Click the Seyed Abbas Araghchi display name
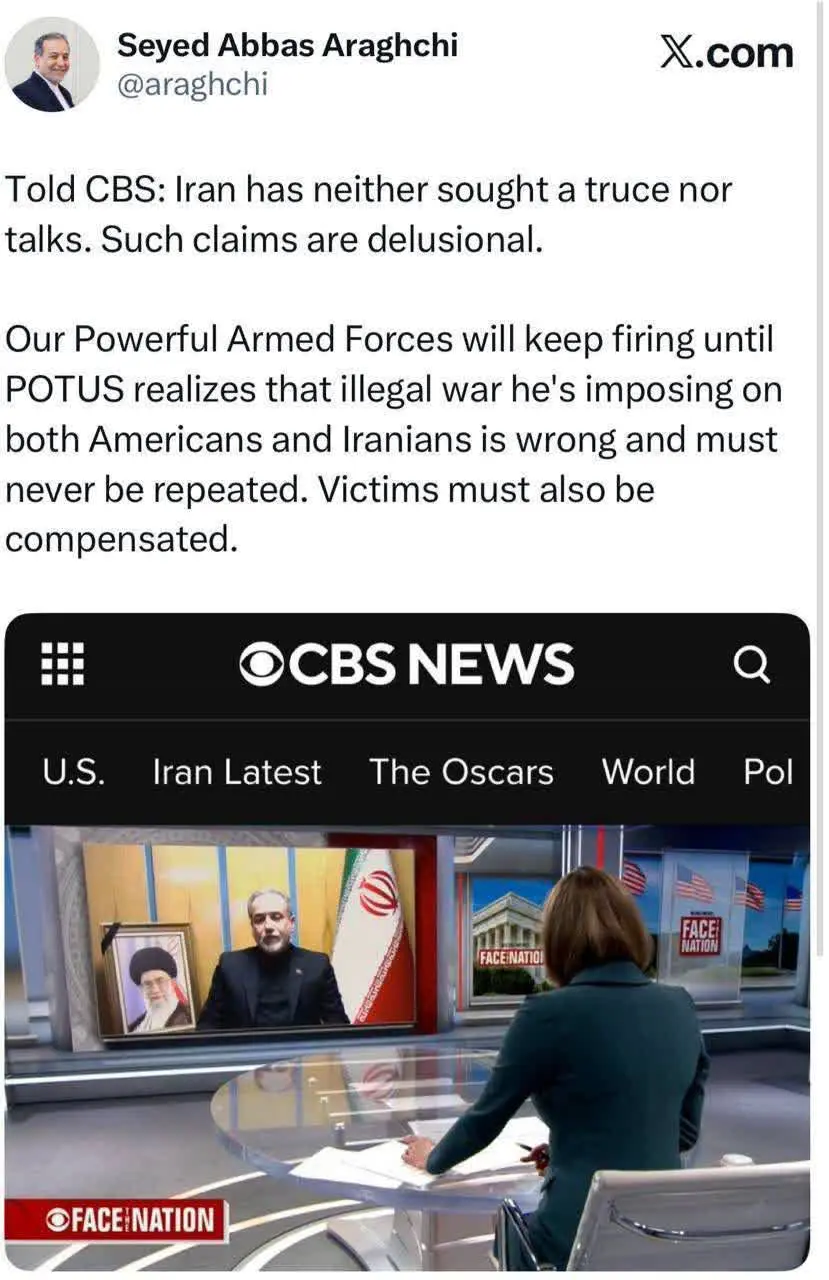 coord(288,44)
